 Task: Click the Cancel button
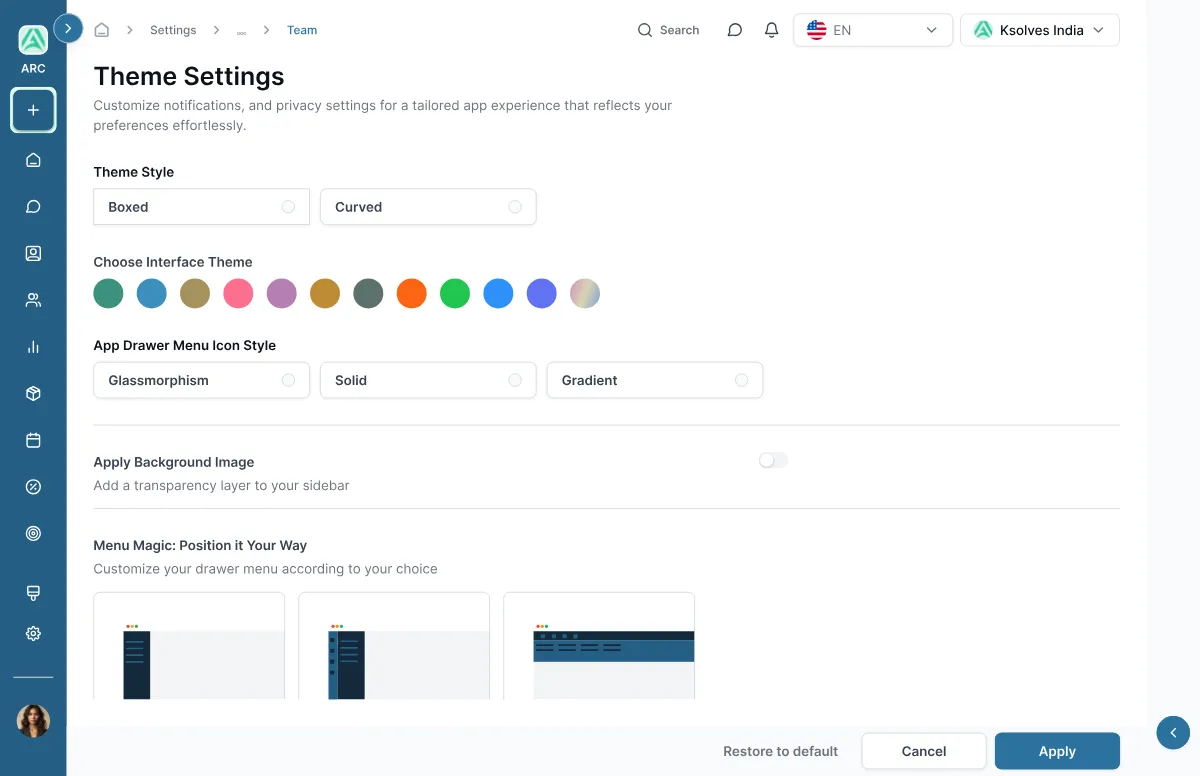(x=924, y=751)
